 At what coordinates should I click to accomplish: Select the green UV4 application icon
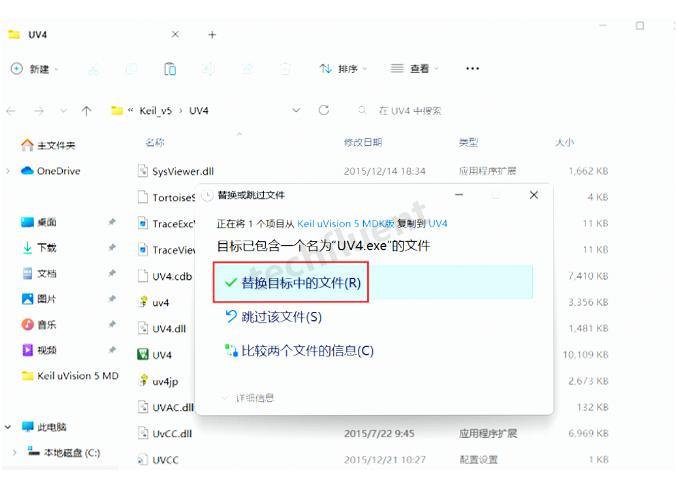tap(142, 355)
